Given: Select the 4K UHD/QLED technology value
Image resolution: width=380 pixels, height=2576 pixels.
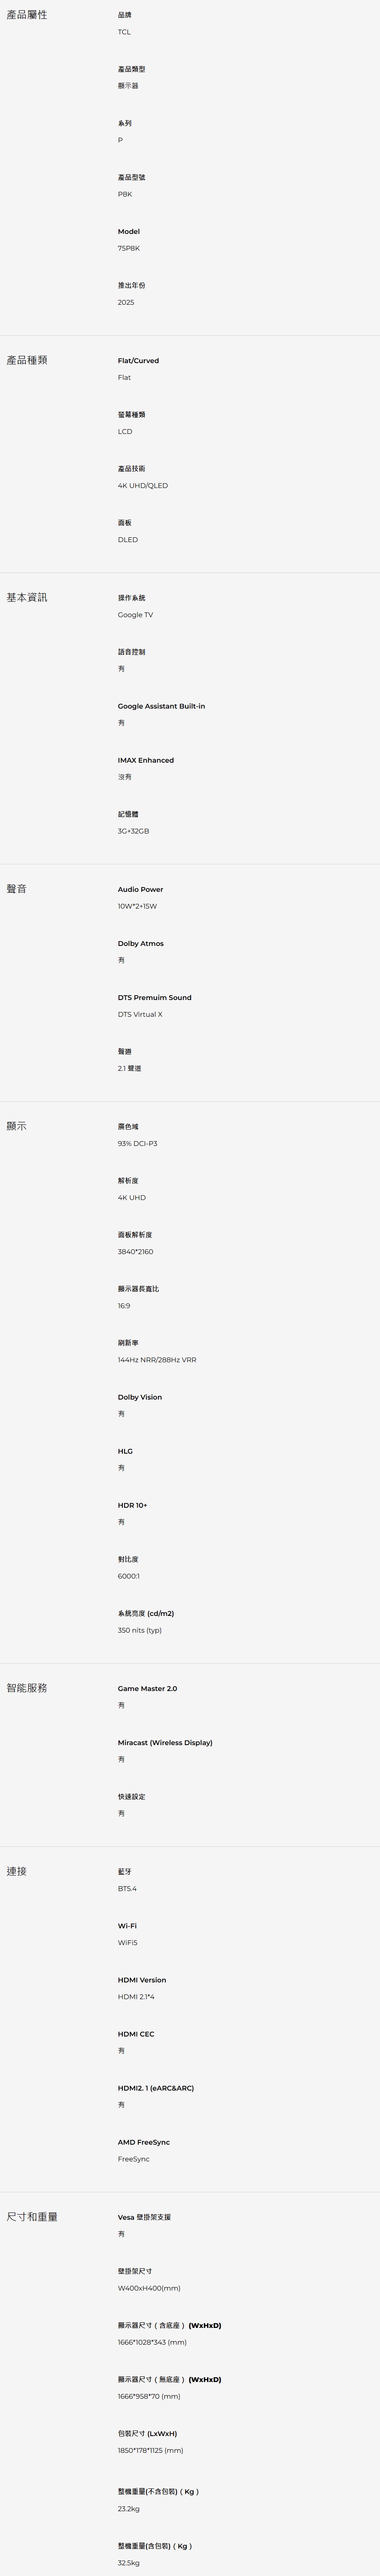Looking at the screenshot, I should coord(143,486).
